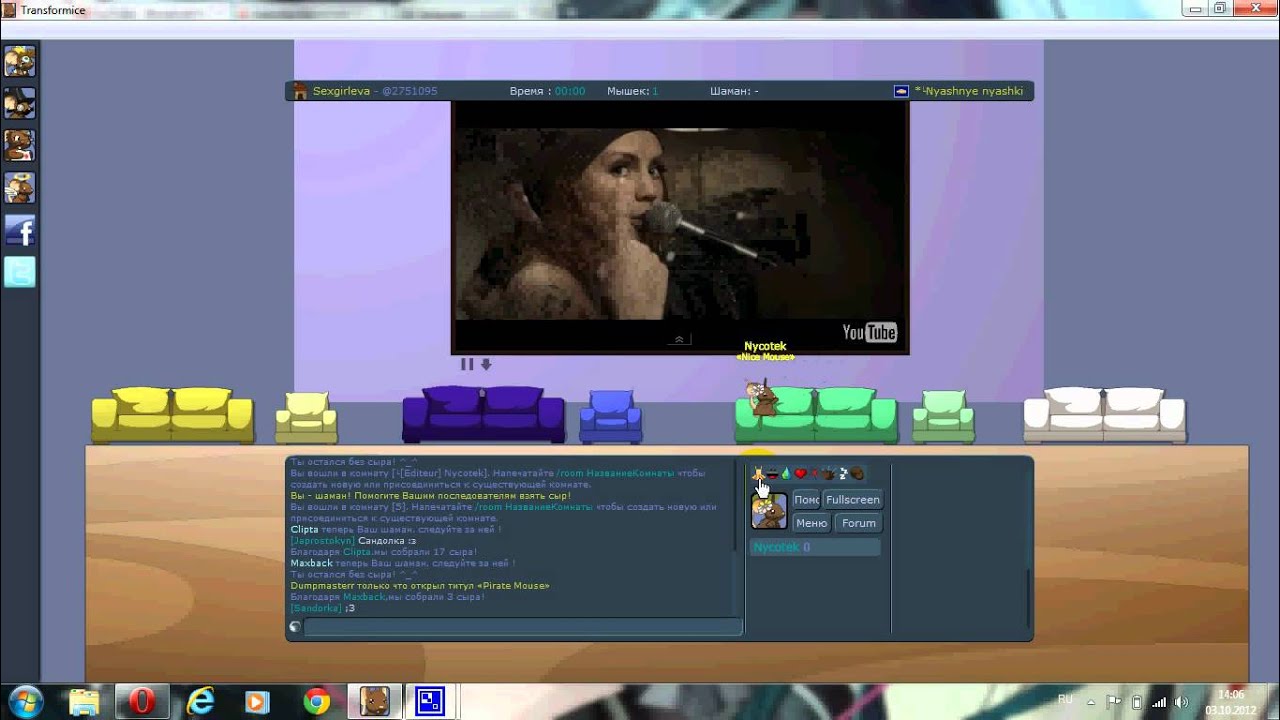Viewport: 1280px width, 720px height.
Task: Click the Nycotek mouse character on the sofa
Action: click(x=762, y=399)
